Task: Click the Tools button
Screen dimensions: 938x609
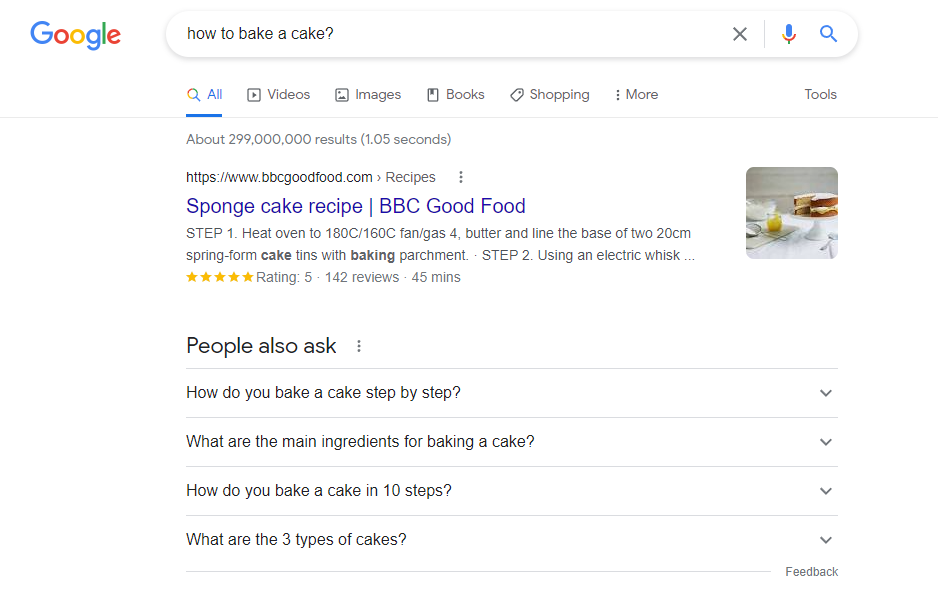Action: [820, 95]
